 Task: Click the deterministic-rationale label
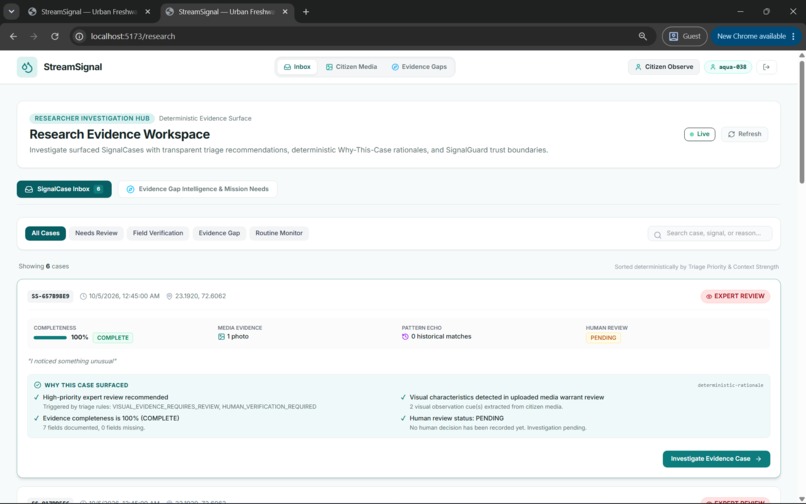(x=730, y=385)
